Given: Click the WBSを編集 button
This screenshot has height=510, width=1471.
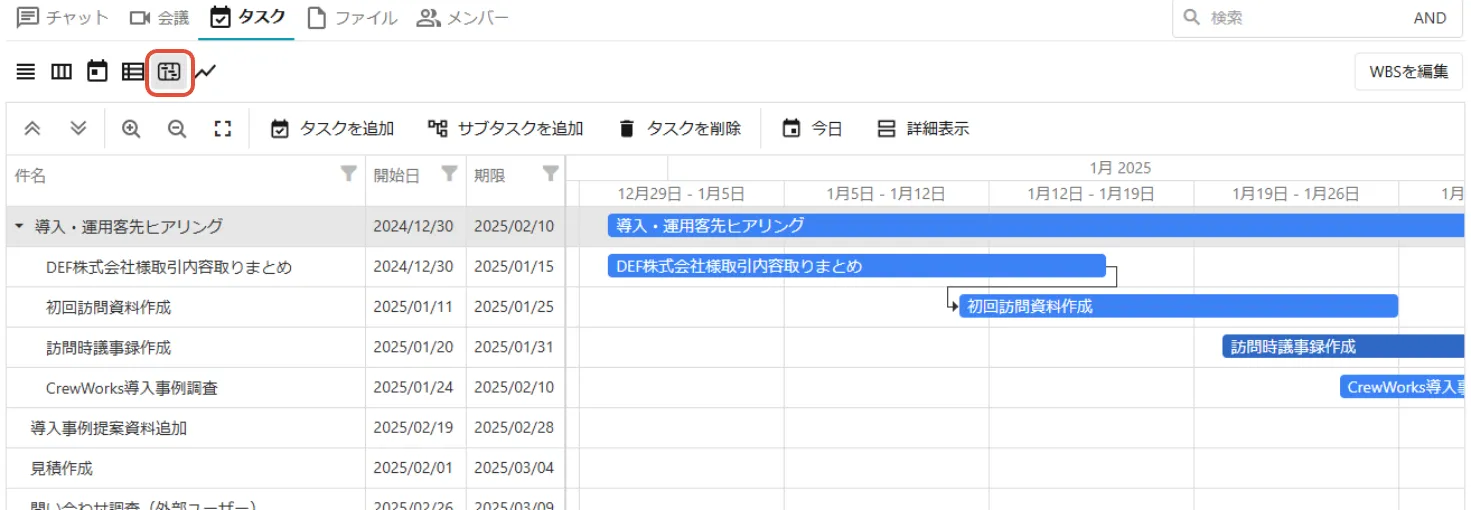Looking at the screenshot, I should (x=1409, y=71).
